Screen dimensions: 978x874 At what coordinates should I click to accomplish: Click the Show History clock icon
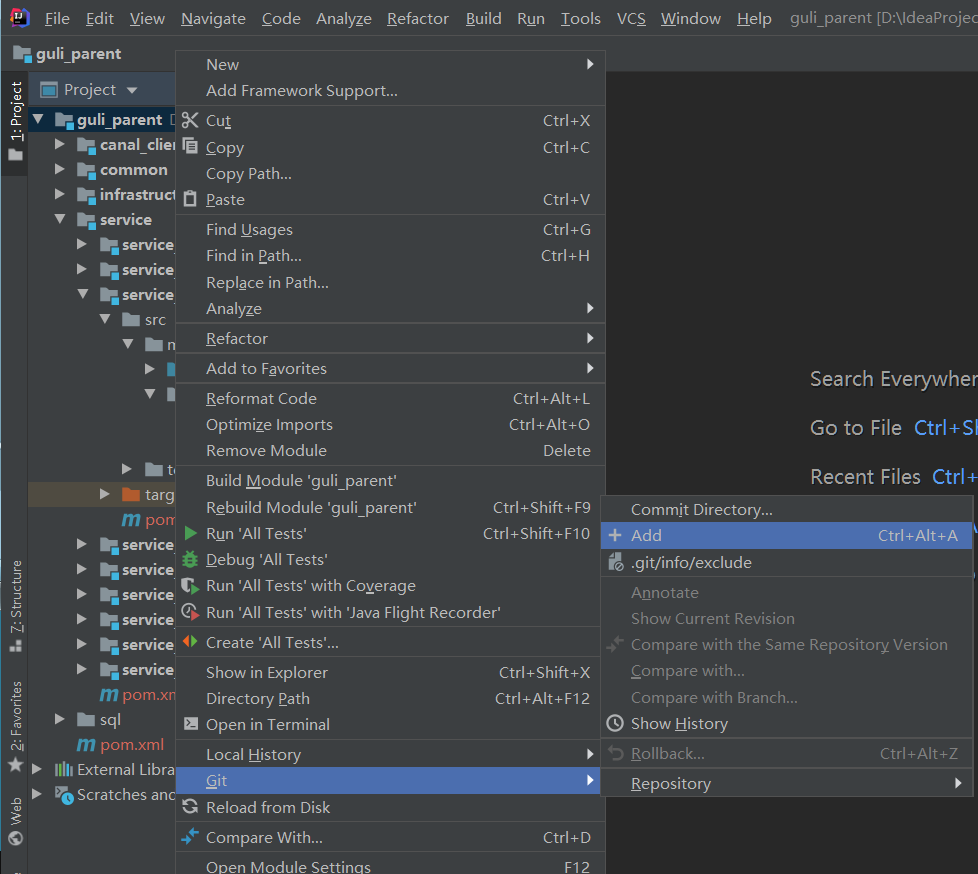tap(615, 723)
